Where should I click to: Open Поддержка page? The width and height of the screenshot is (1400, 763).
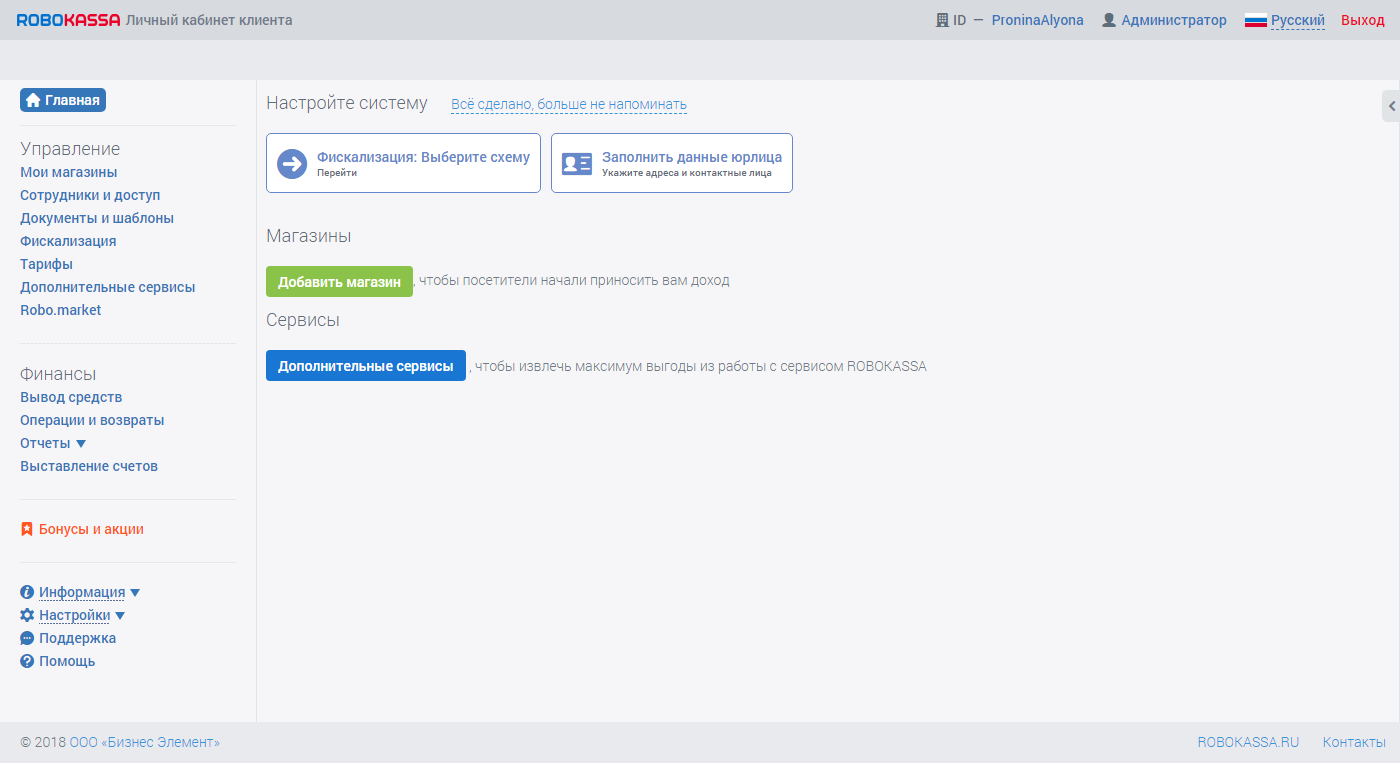coord(77,638)
